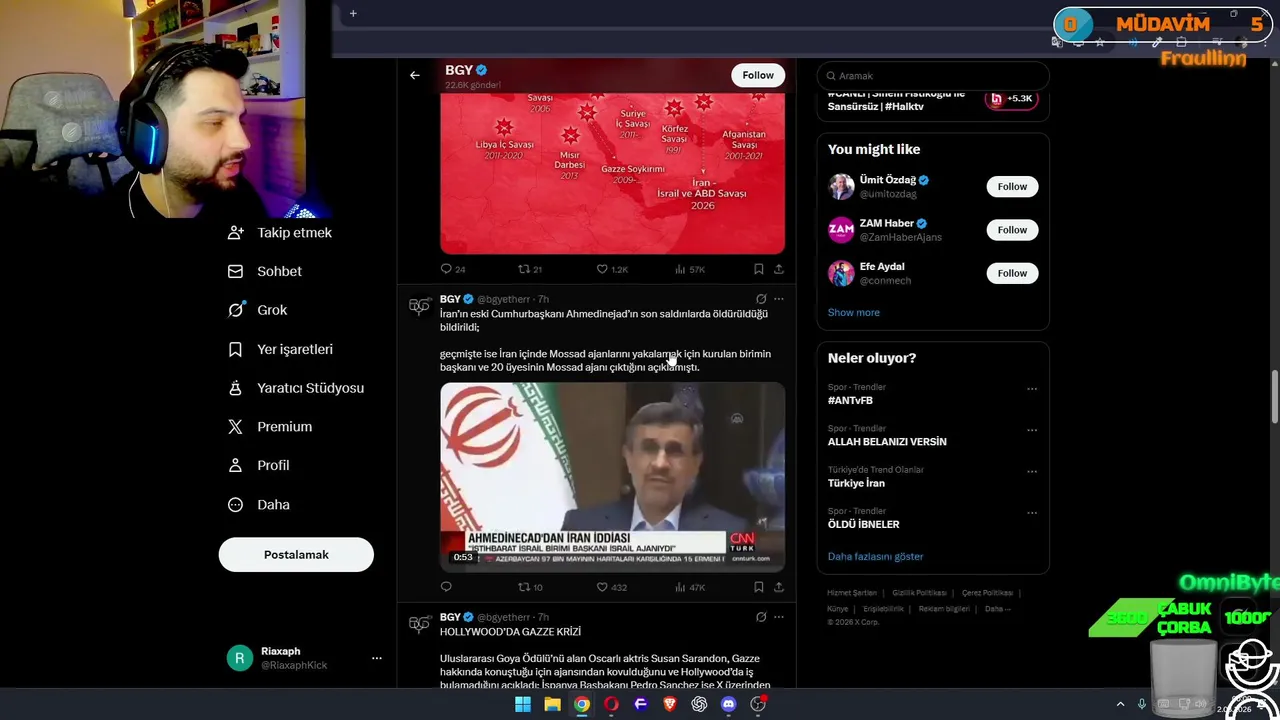The width and height of the screenshot is (1280, 720).
Task: Repost the war map post with 21 reposts
Action: click(x=530, y=269)
